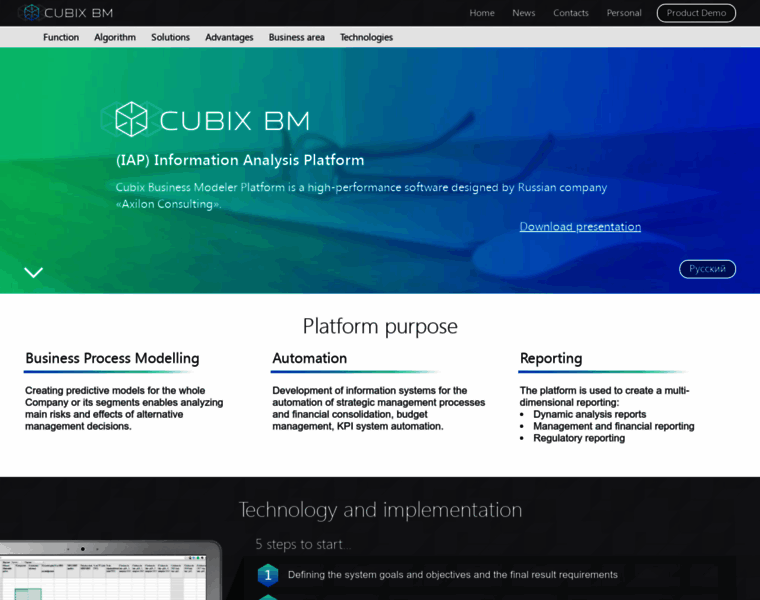The image size is (760, 600).
Task: Open the Contacts page
Action: pyautogui.click(x=570, y=13)
